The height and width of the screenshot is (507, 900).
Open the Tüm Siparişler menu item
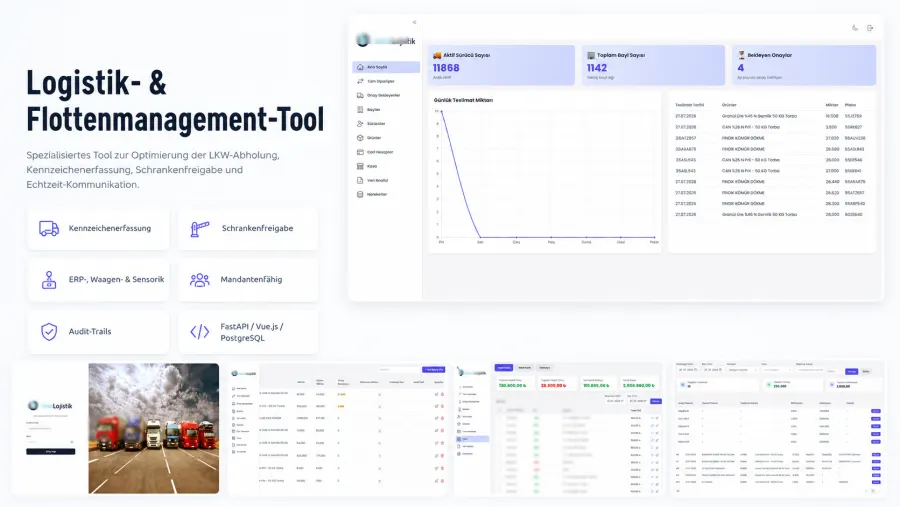tap(386, 82)
